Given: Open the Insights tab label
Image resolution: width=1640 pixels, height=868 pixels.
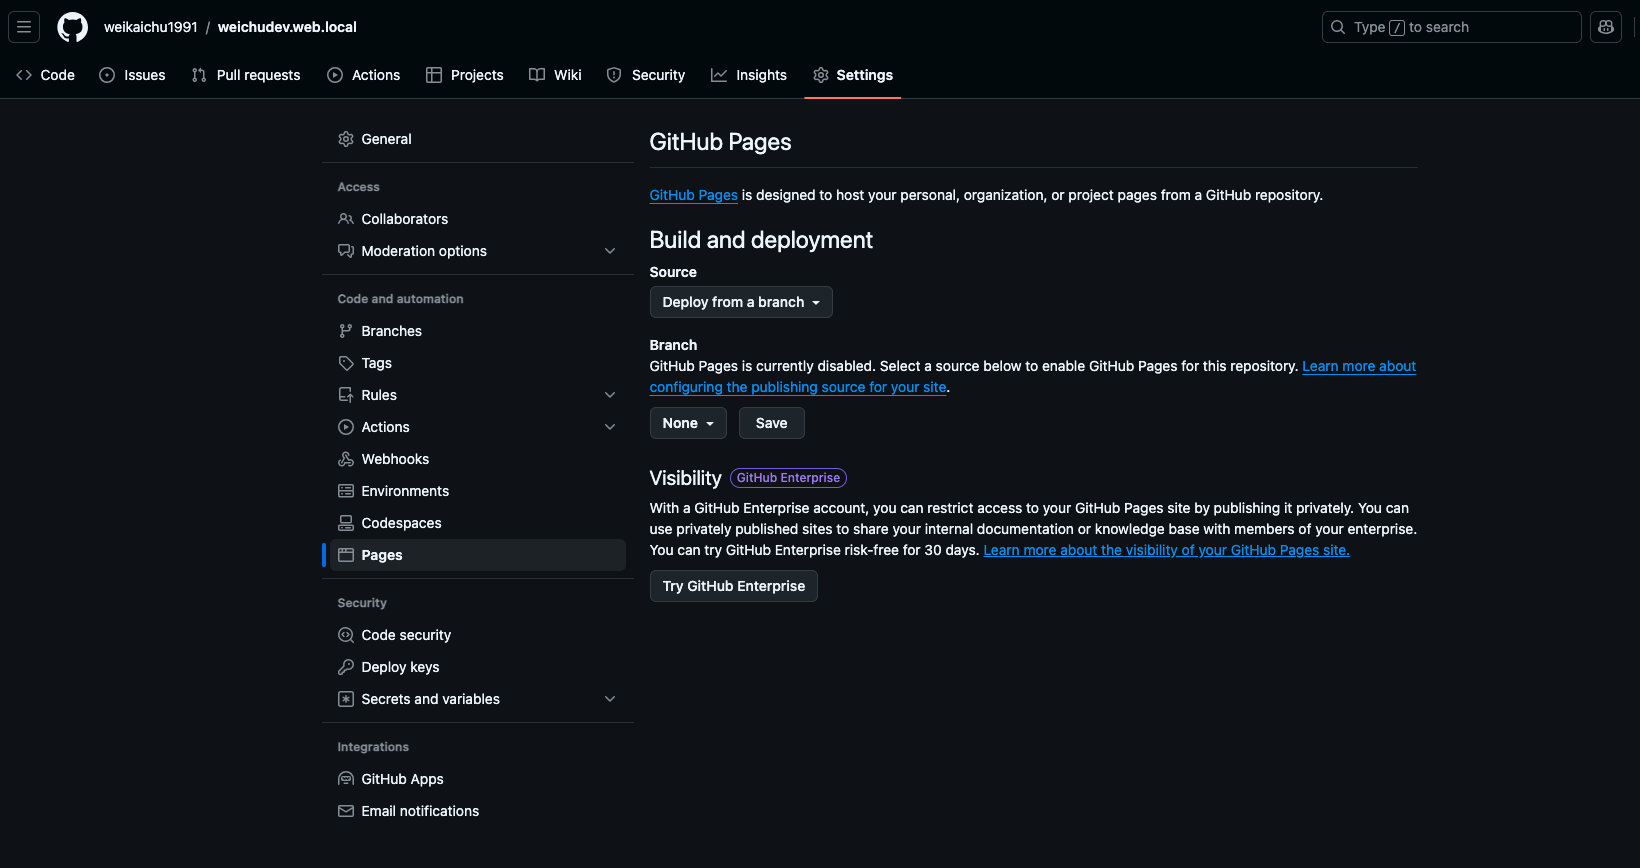Looking at the screenshot, I should coord(761,75).
